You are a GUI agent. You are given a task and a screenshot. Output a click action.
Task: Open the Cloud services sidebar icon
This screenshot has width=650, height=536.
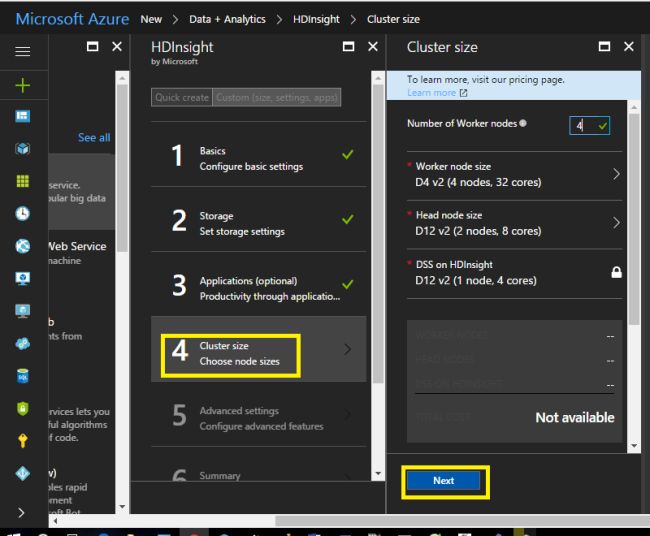[22, 344]
